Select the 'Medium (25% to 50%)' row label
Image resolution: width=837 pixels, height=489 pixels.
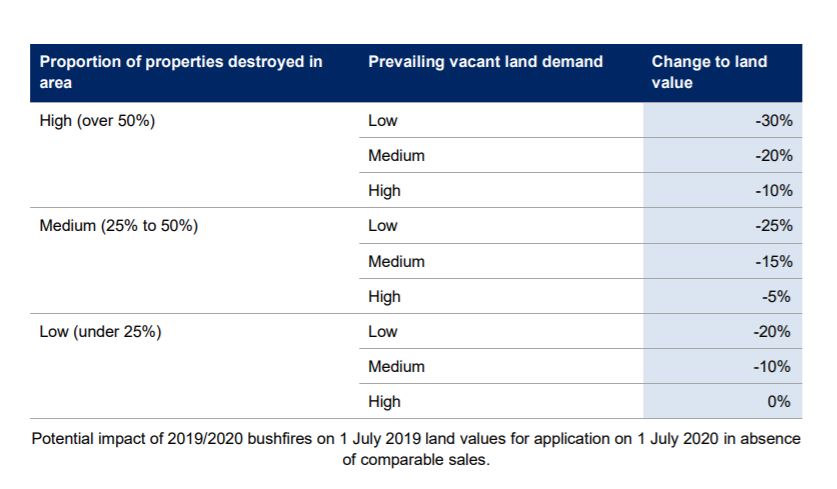(x=119, y=226)
